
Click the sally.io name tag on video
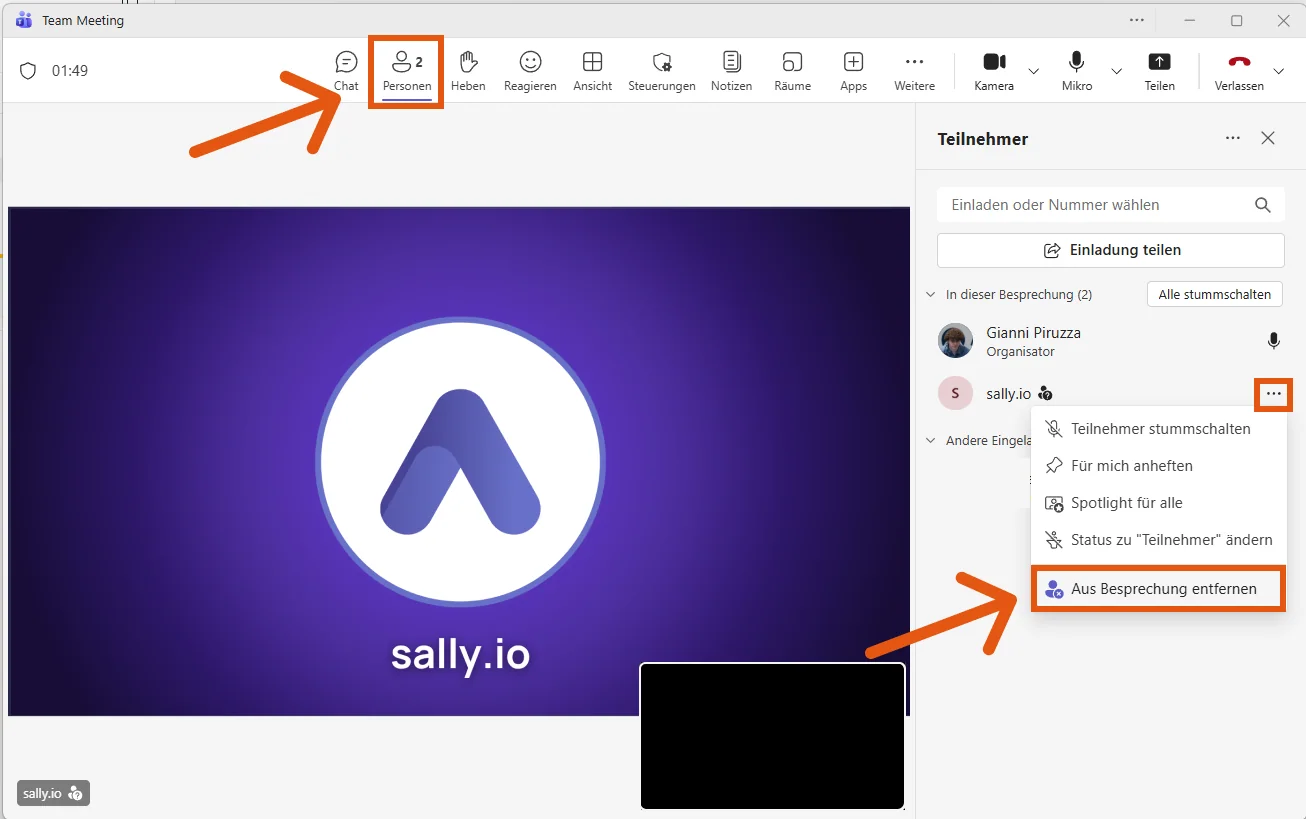(53, 793)
